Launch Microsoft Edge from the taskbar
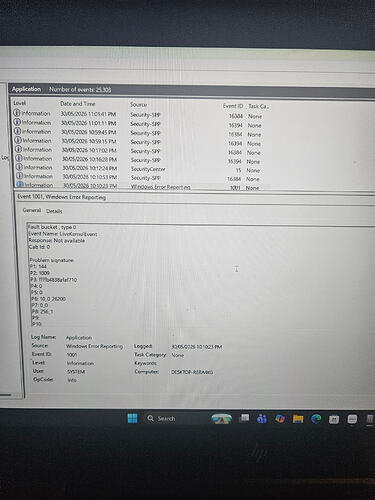Image resolution: width=375 pixels, height=500 pixels. 316,419
